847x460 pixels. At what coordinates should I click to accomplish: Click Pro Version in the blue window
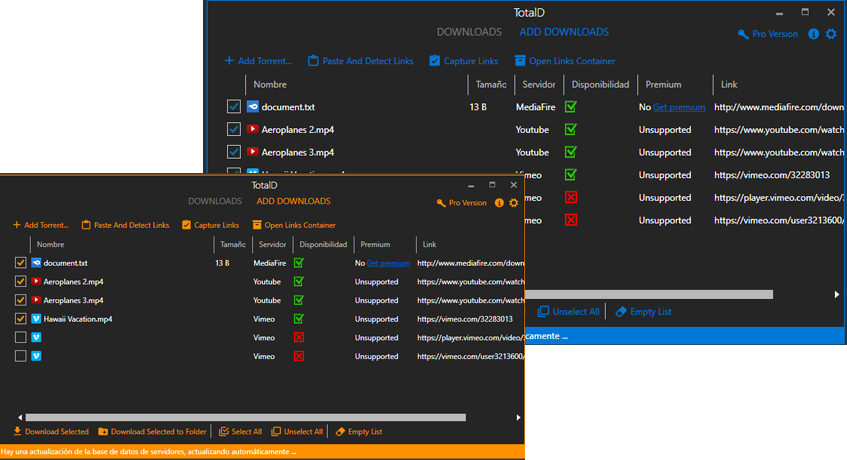pyautogui.click(x=768, y=34)
